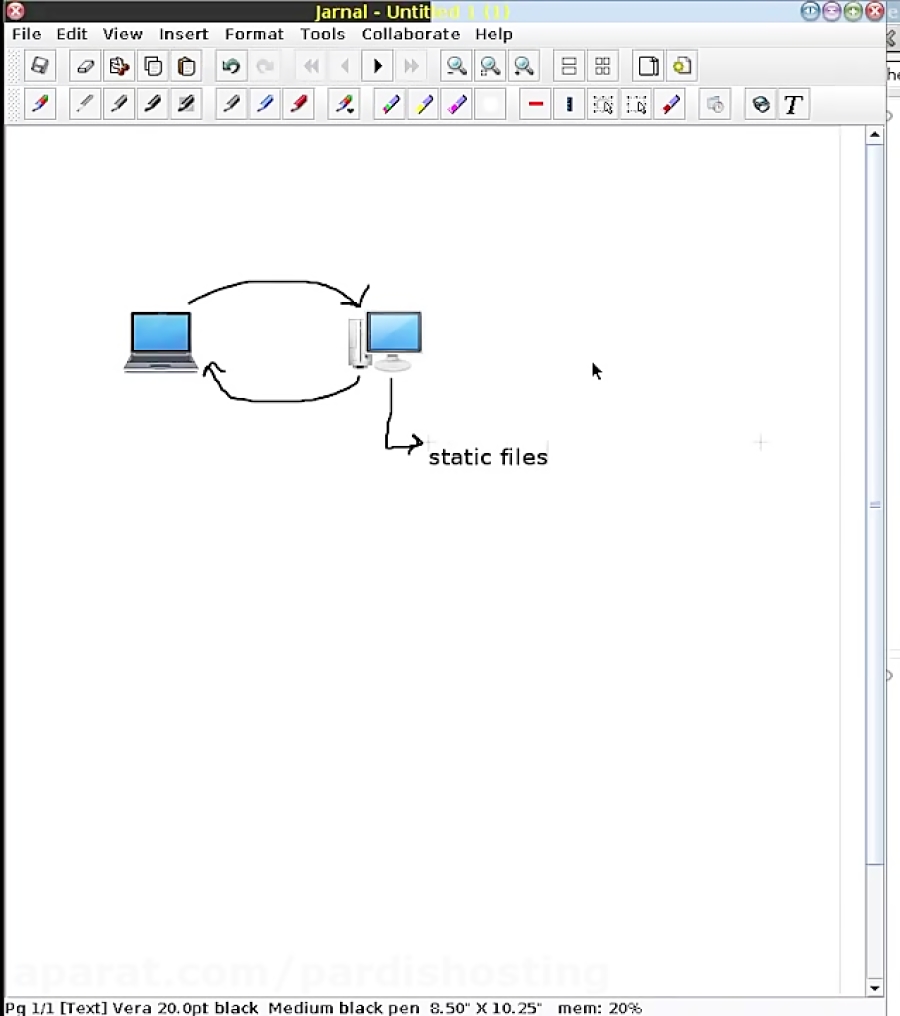900x1016 pixels.
Task: Expand the right-side panel chevron
Action: click(x=888, y=675)
